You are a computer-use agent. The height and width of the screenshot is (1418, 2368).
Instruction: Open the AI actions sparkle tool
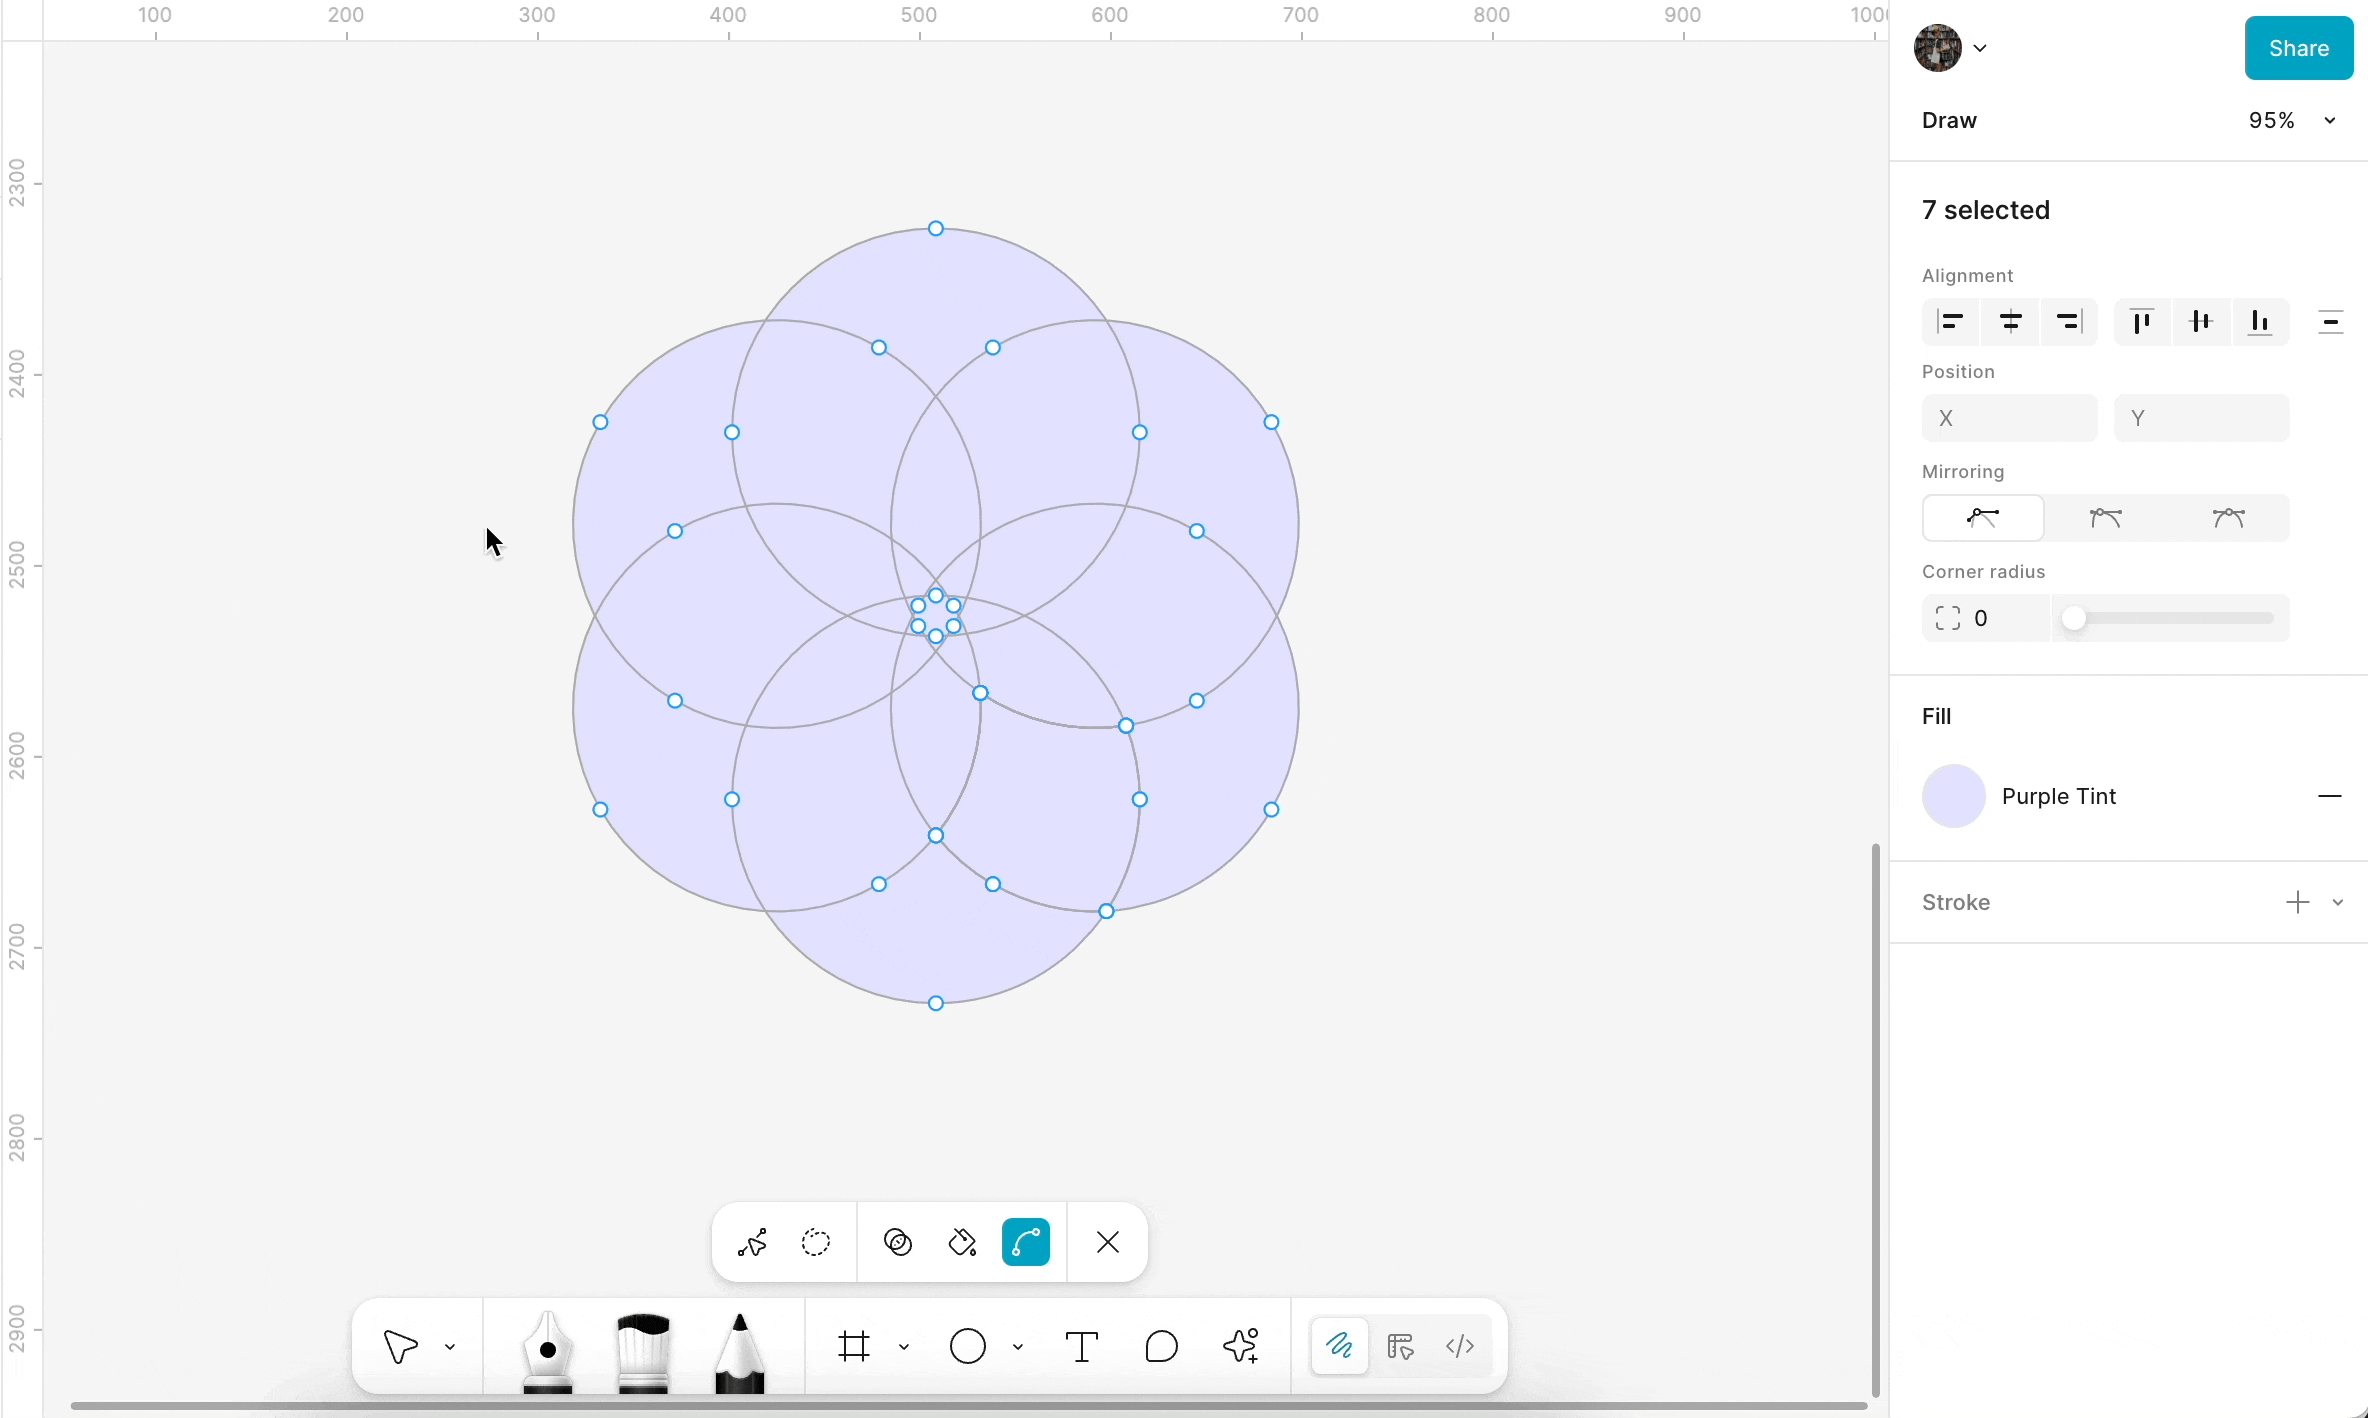pyautogui.click(x=1241, y=1346)
